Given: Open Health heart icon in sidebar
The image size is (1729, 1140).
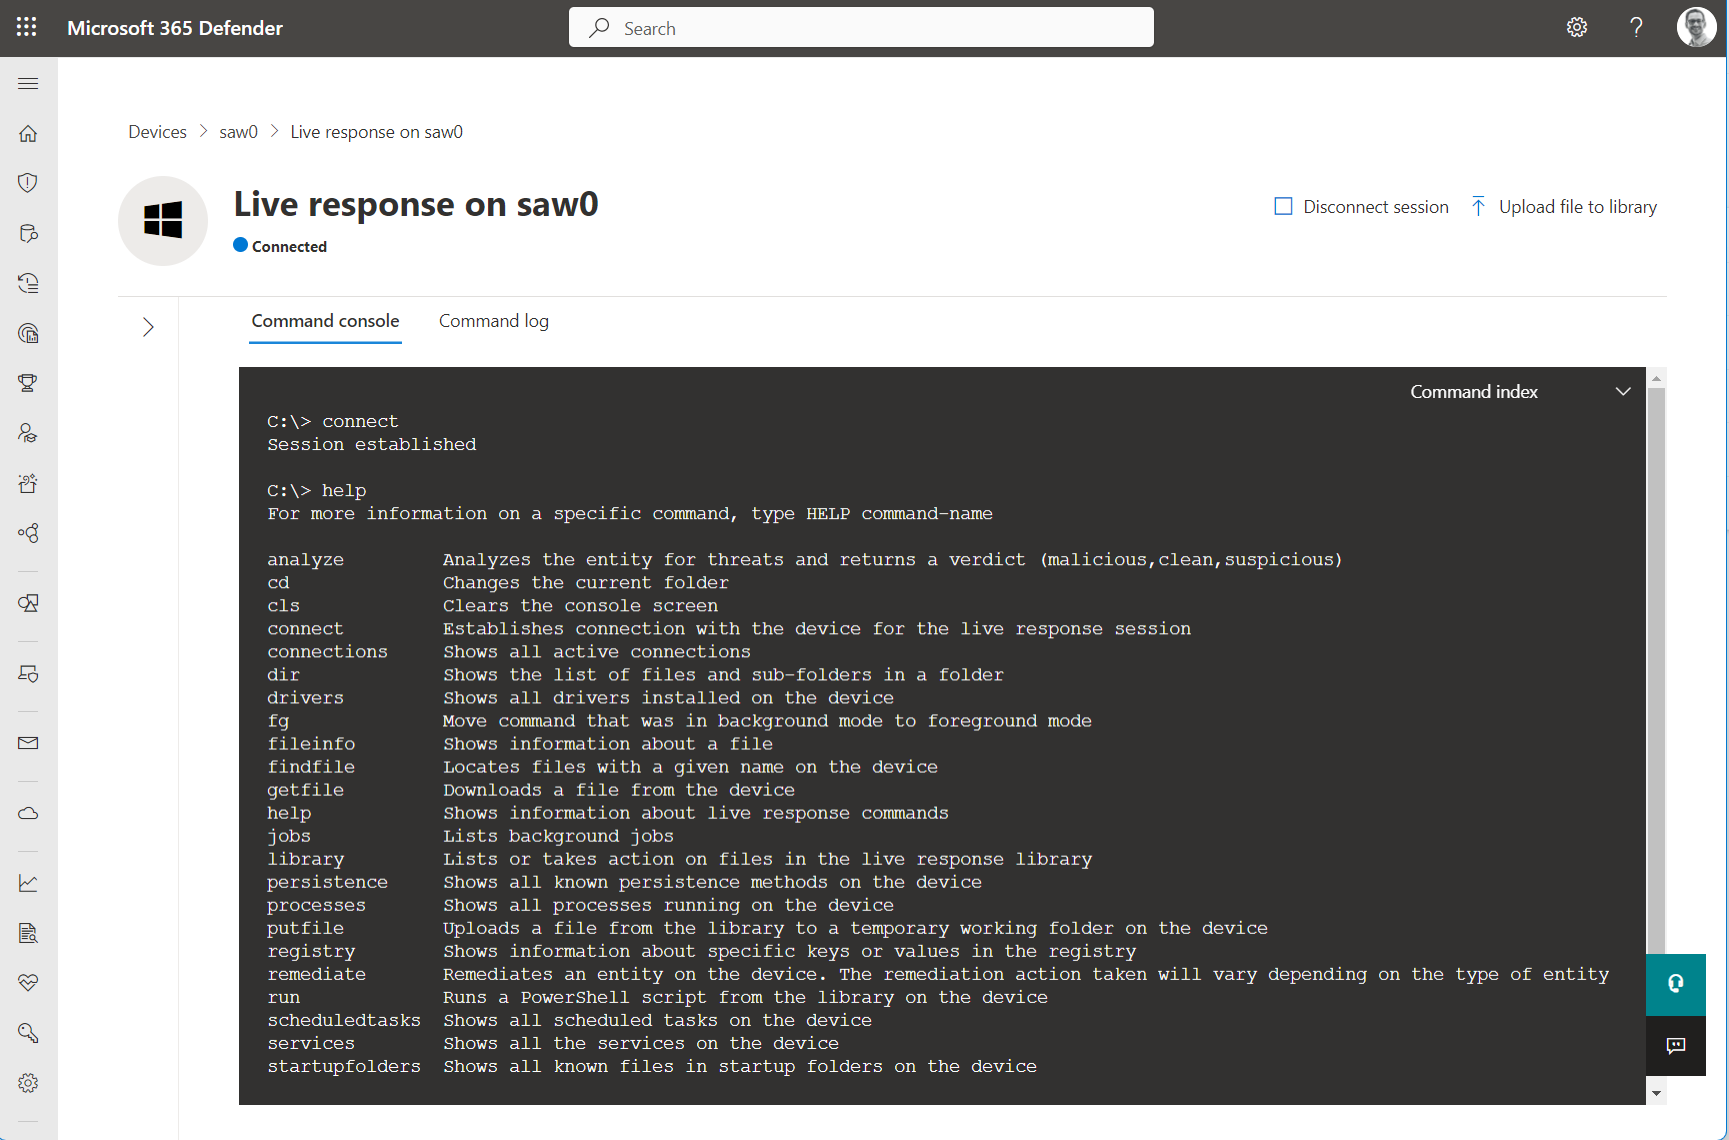Looking at the screenshot, I should (28, 983).
